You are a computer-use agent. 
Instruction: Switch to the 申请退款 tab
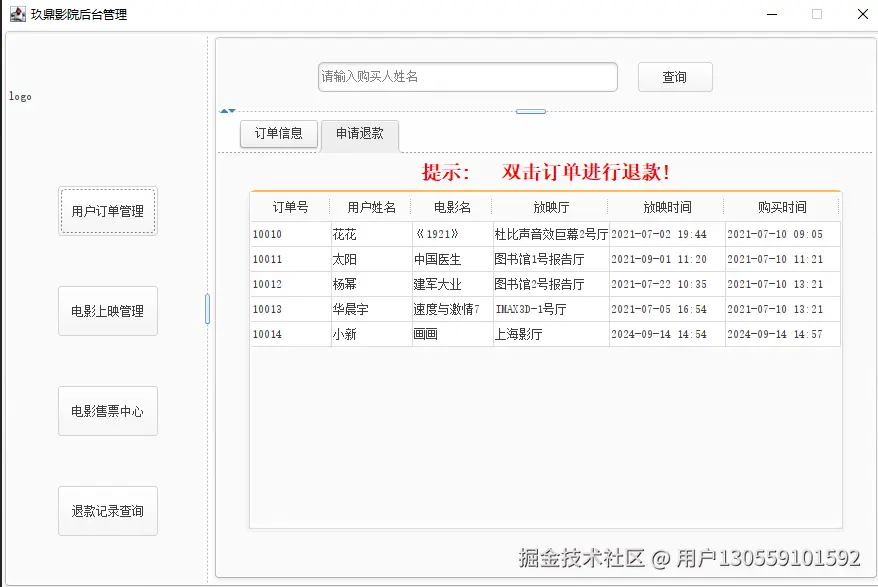(x=360, y=134)
